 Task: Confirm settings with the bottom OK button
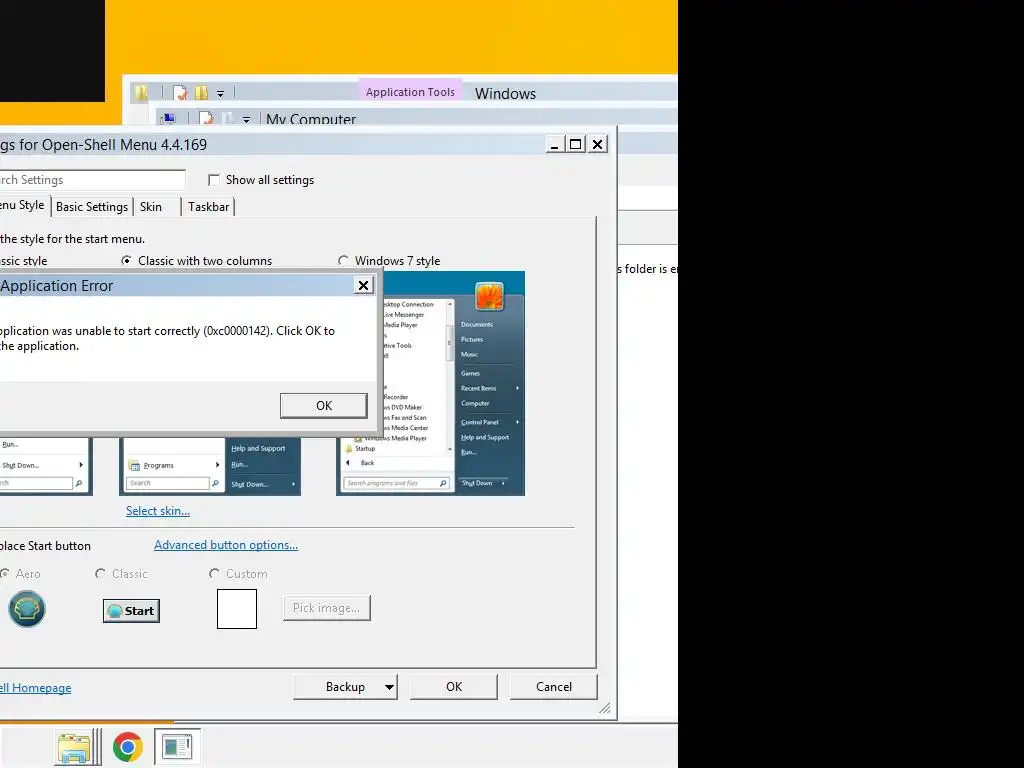click(x=454, y=687)
